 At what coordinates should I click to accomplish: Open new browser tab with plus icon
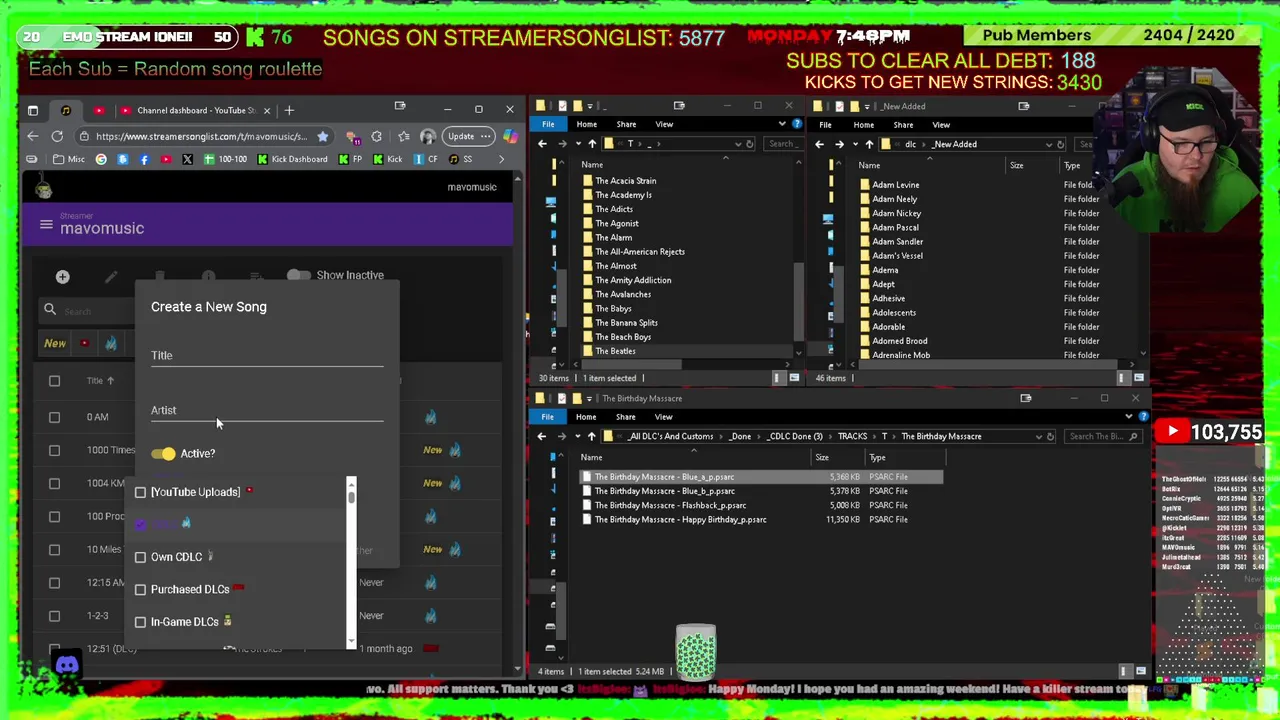click(289, 110)
